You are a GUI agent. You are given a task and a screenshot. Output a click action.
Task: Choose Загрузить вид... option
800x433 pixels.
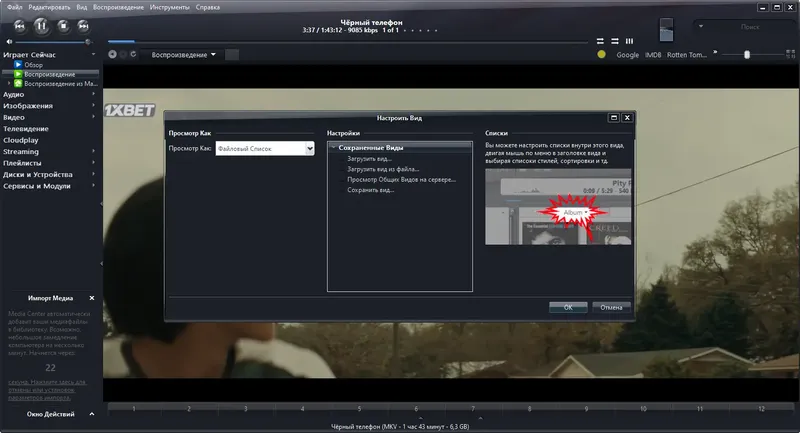(369, 159)
